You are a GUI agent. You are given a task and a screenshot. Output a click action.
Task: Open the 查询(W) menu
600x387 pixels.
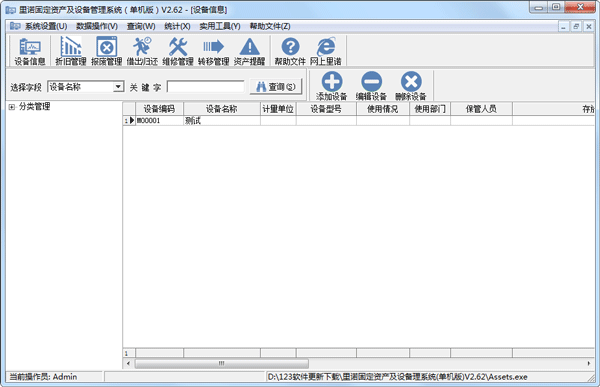(x=141, y=26)
